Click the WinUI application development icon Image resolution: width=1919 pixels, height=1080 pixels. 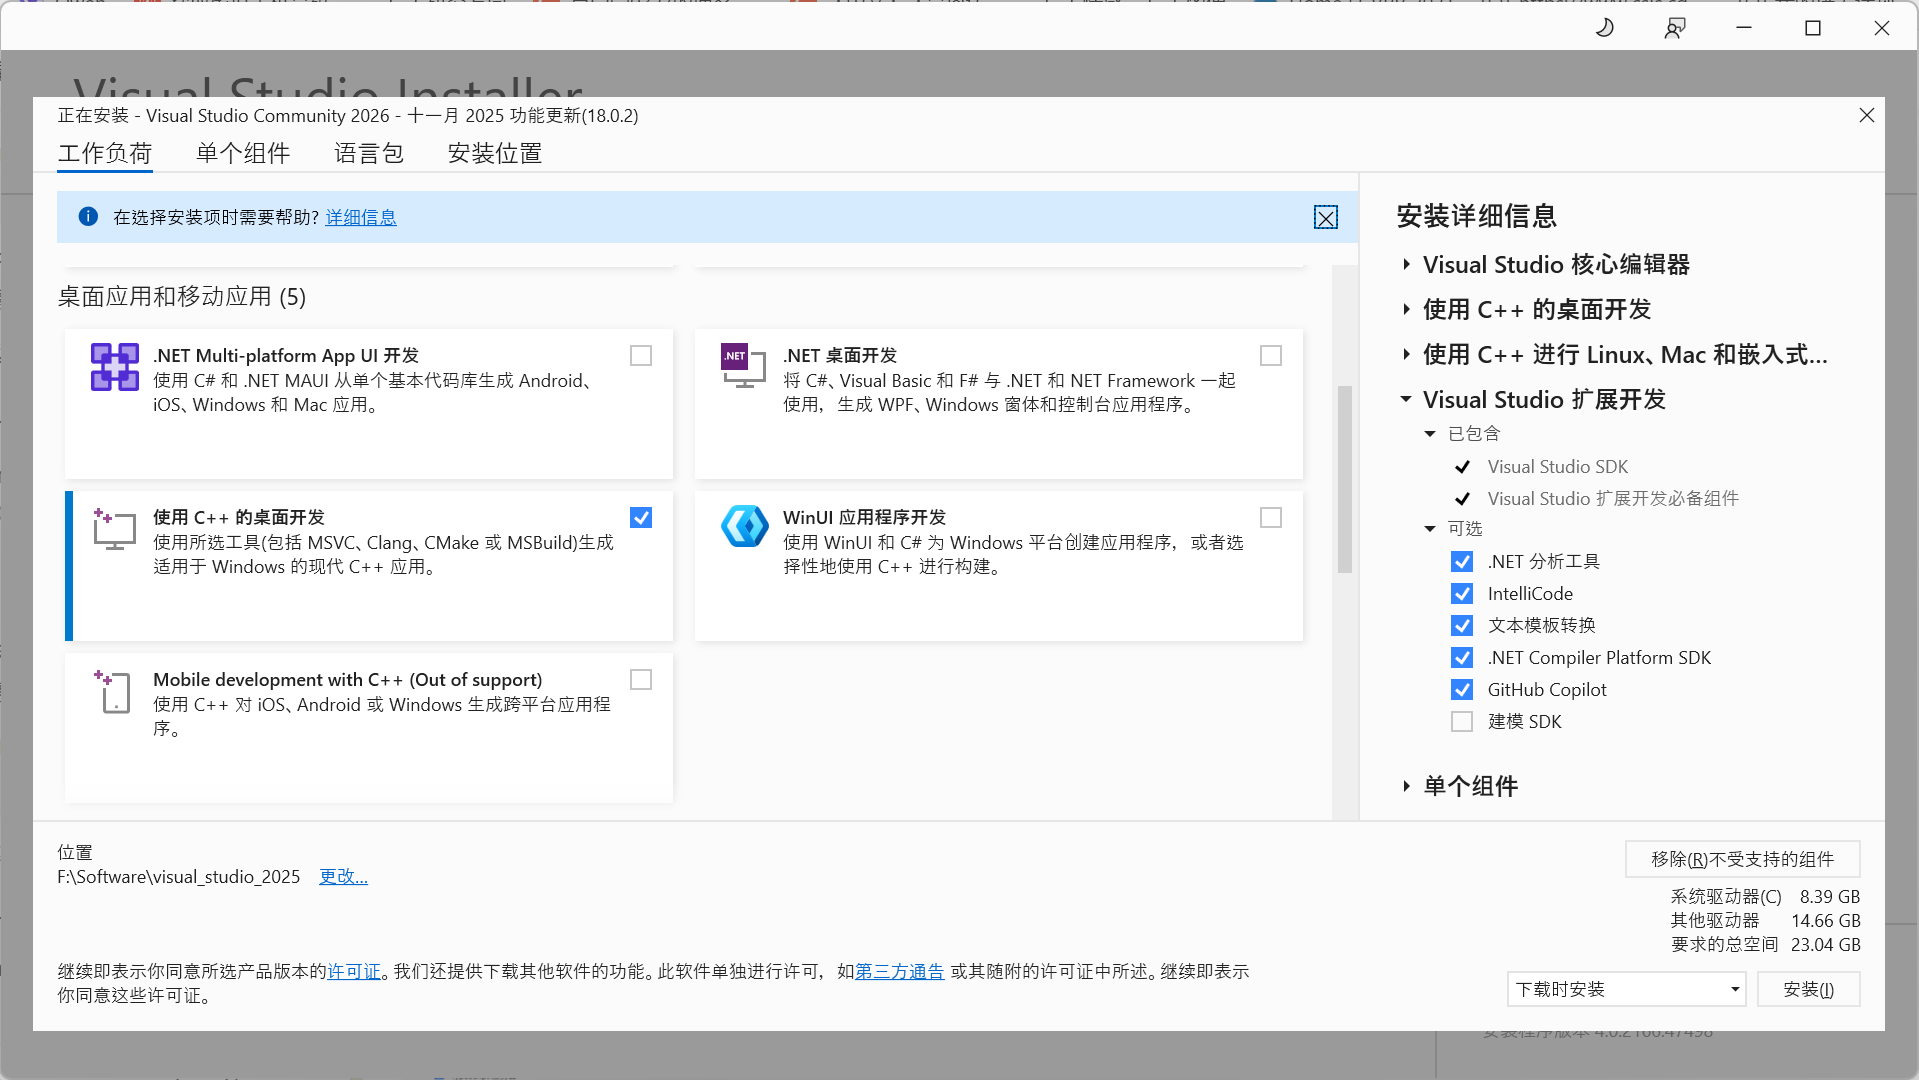pos(745,527)
